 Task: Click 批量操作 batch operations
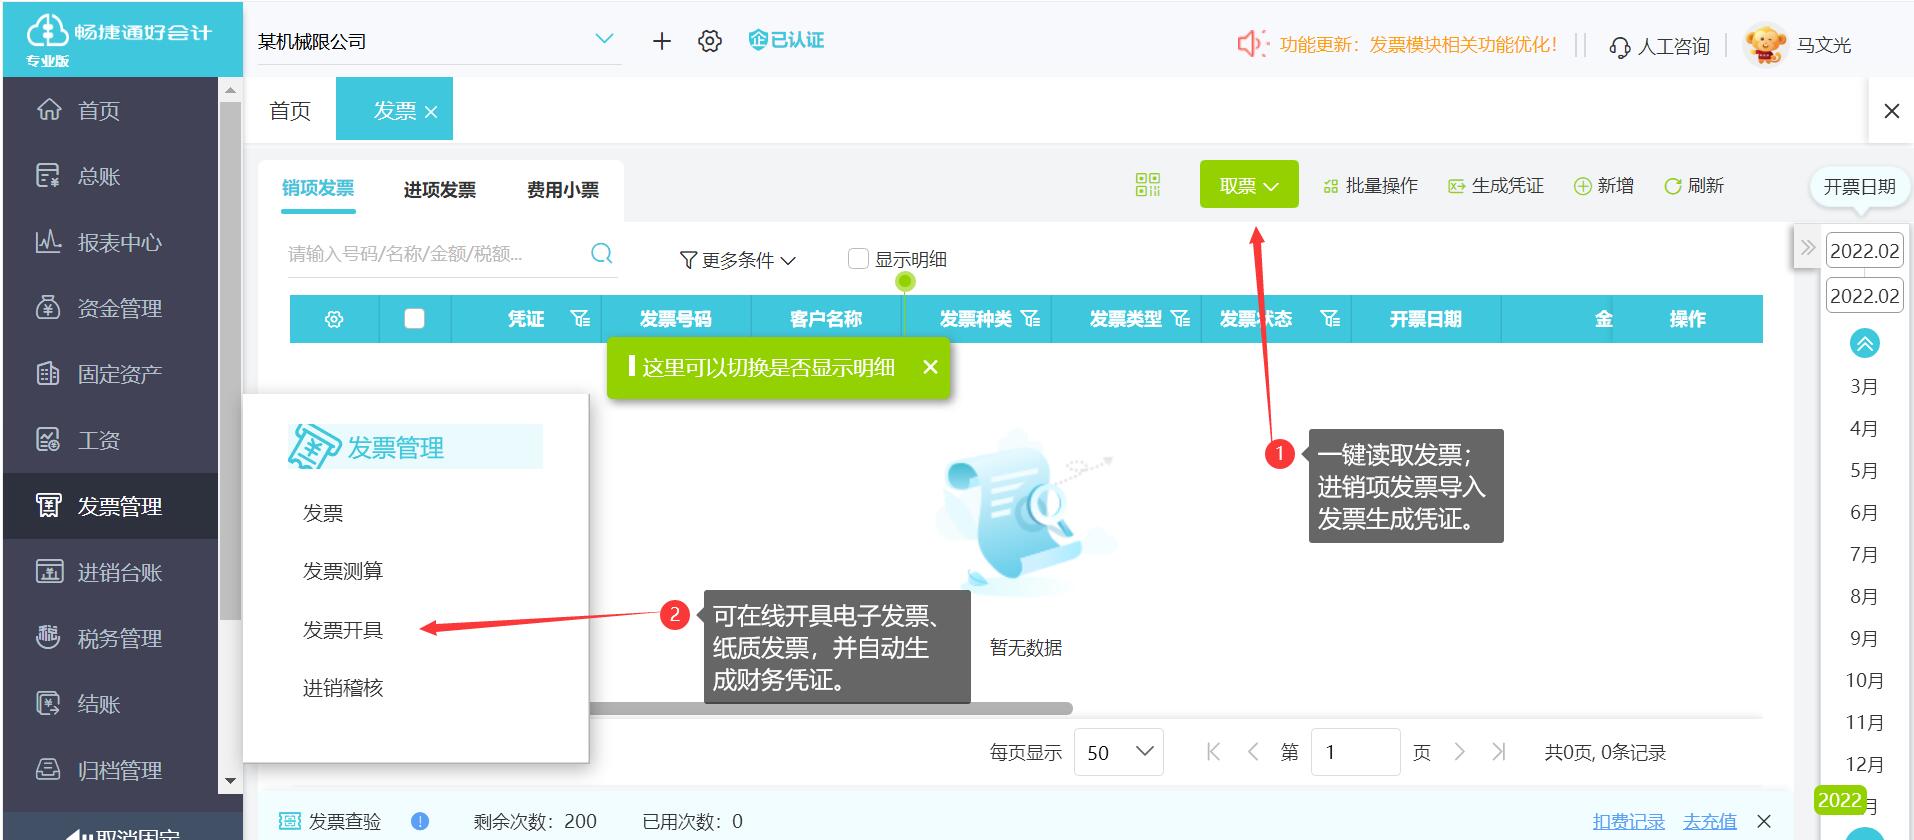pyautogui.click(x=1370, y=186)
